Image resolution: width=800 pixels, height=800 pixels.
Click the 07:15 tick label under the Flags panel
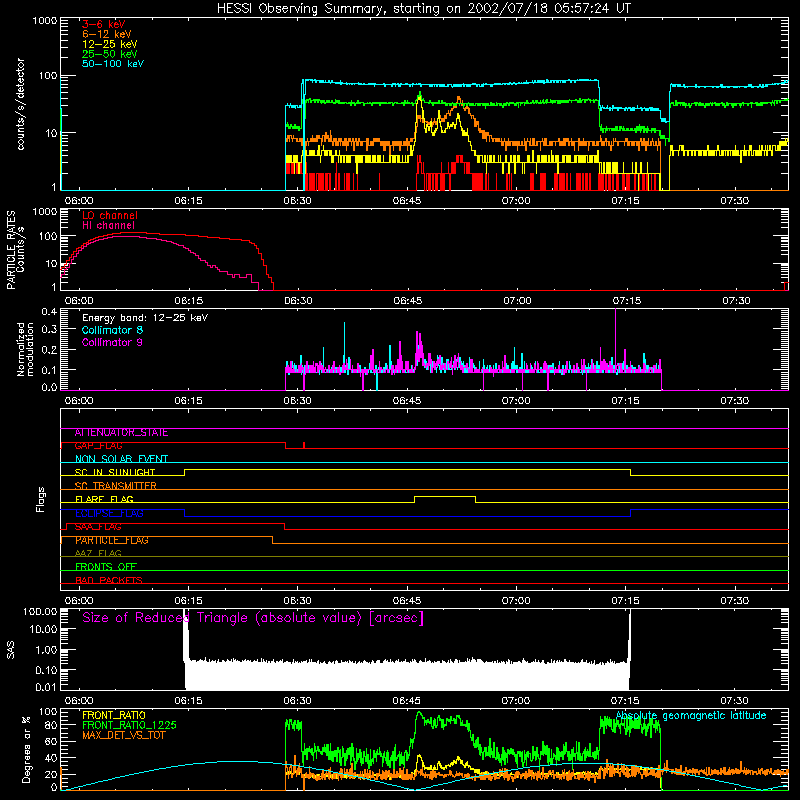(626, 601)
